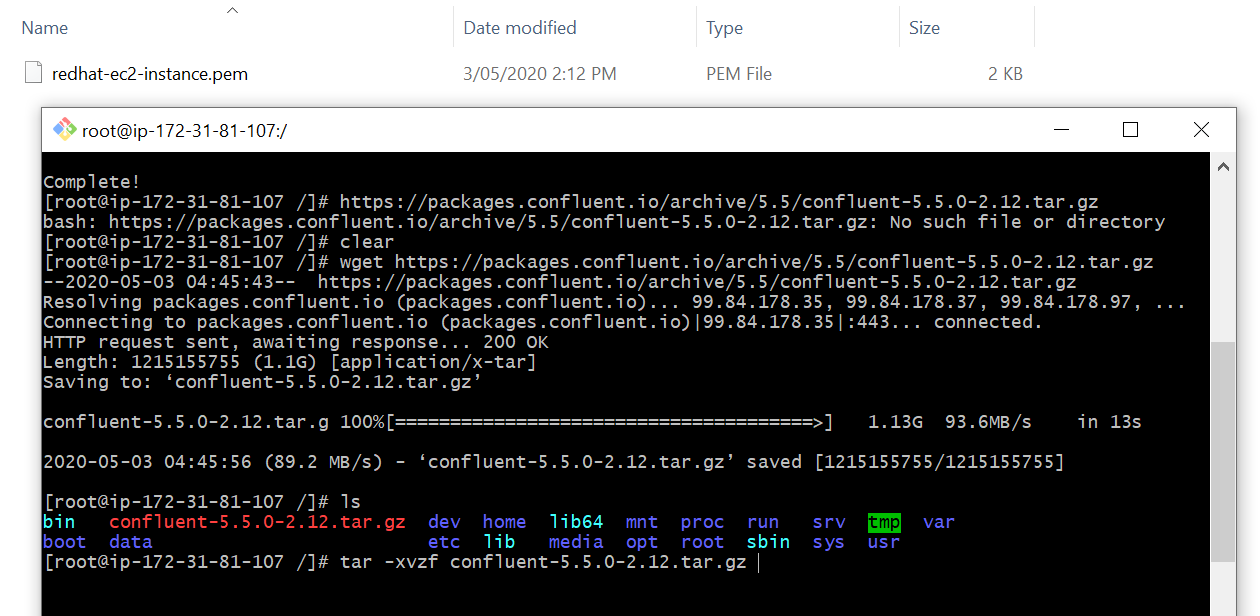
Task: Click the 'bin' entry in ls output
Action: (x=59, y=522)
